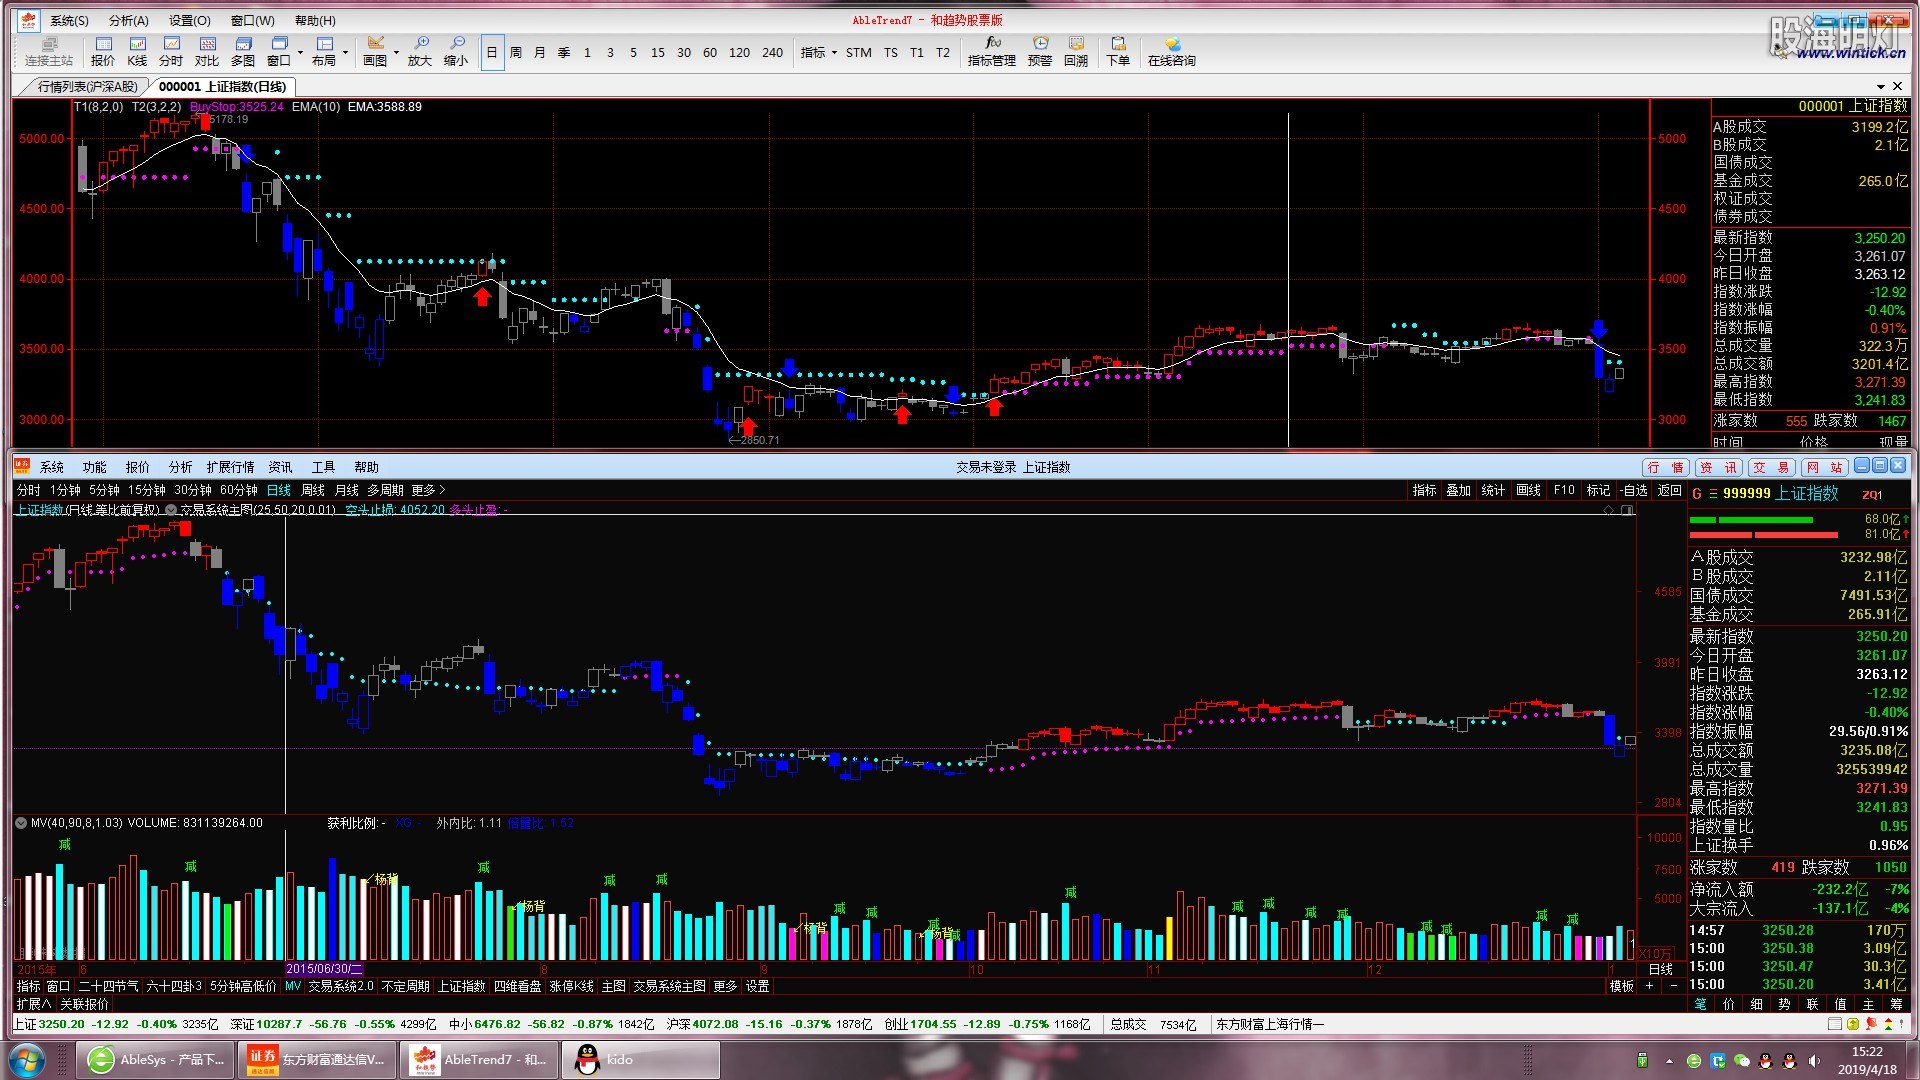Click the 返回 back button
This screenshot has width=1920, height=1080.
click(1670, 490)
